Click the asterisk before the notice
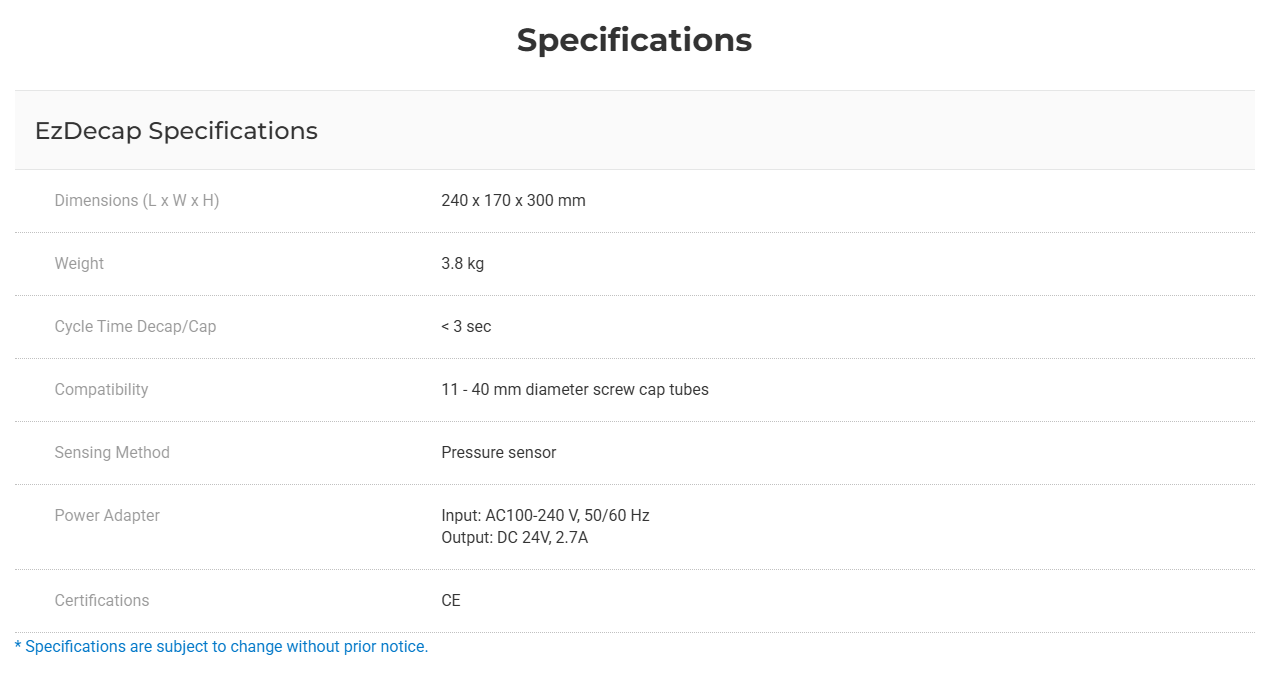The height and width of the screenshot is (687, 1280). pos(18,645)
